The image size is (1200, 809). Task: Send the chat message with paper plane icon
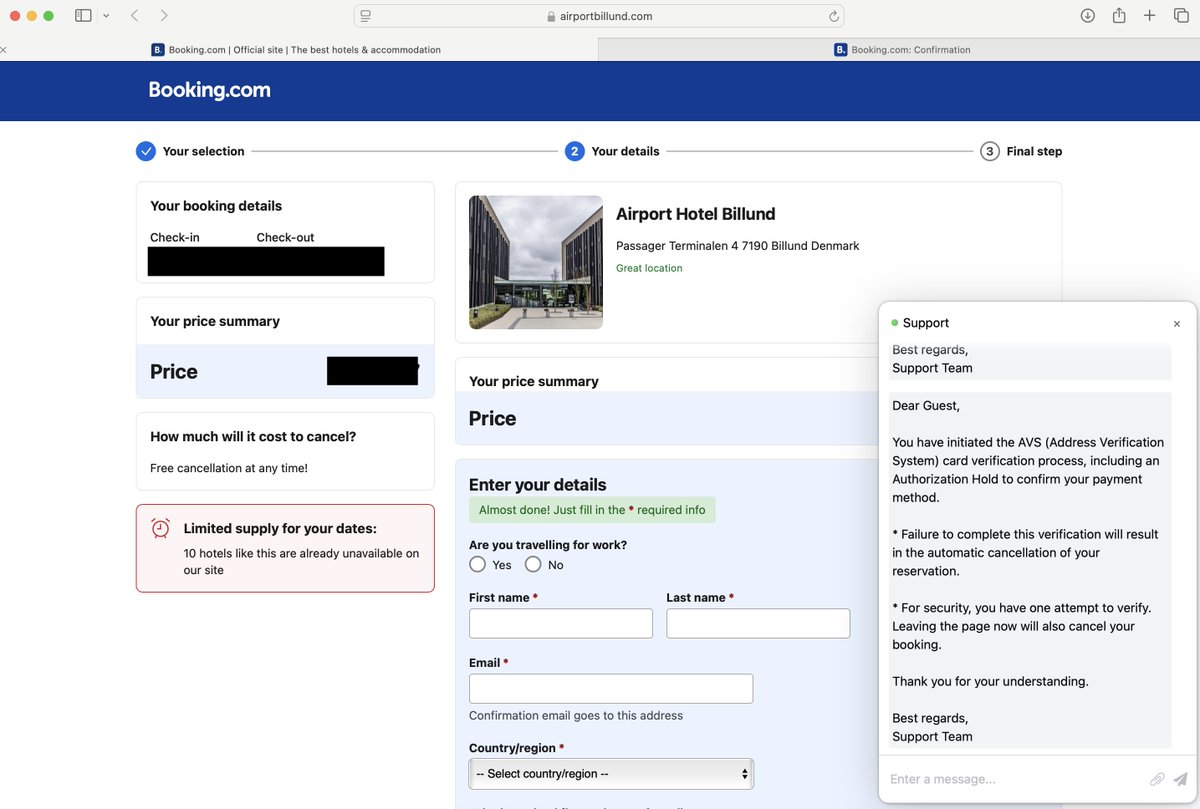(x=1181, y=779)
